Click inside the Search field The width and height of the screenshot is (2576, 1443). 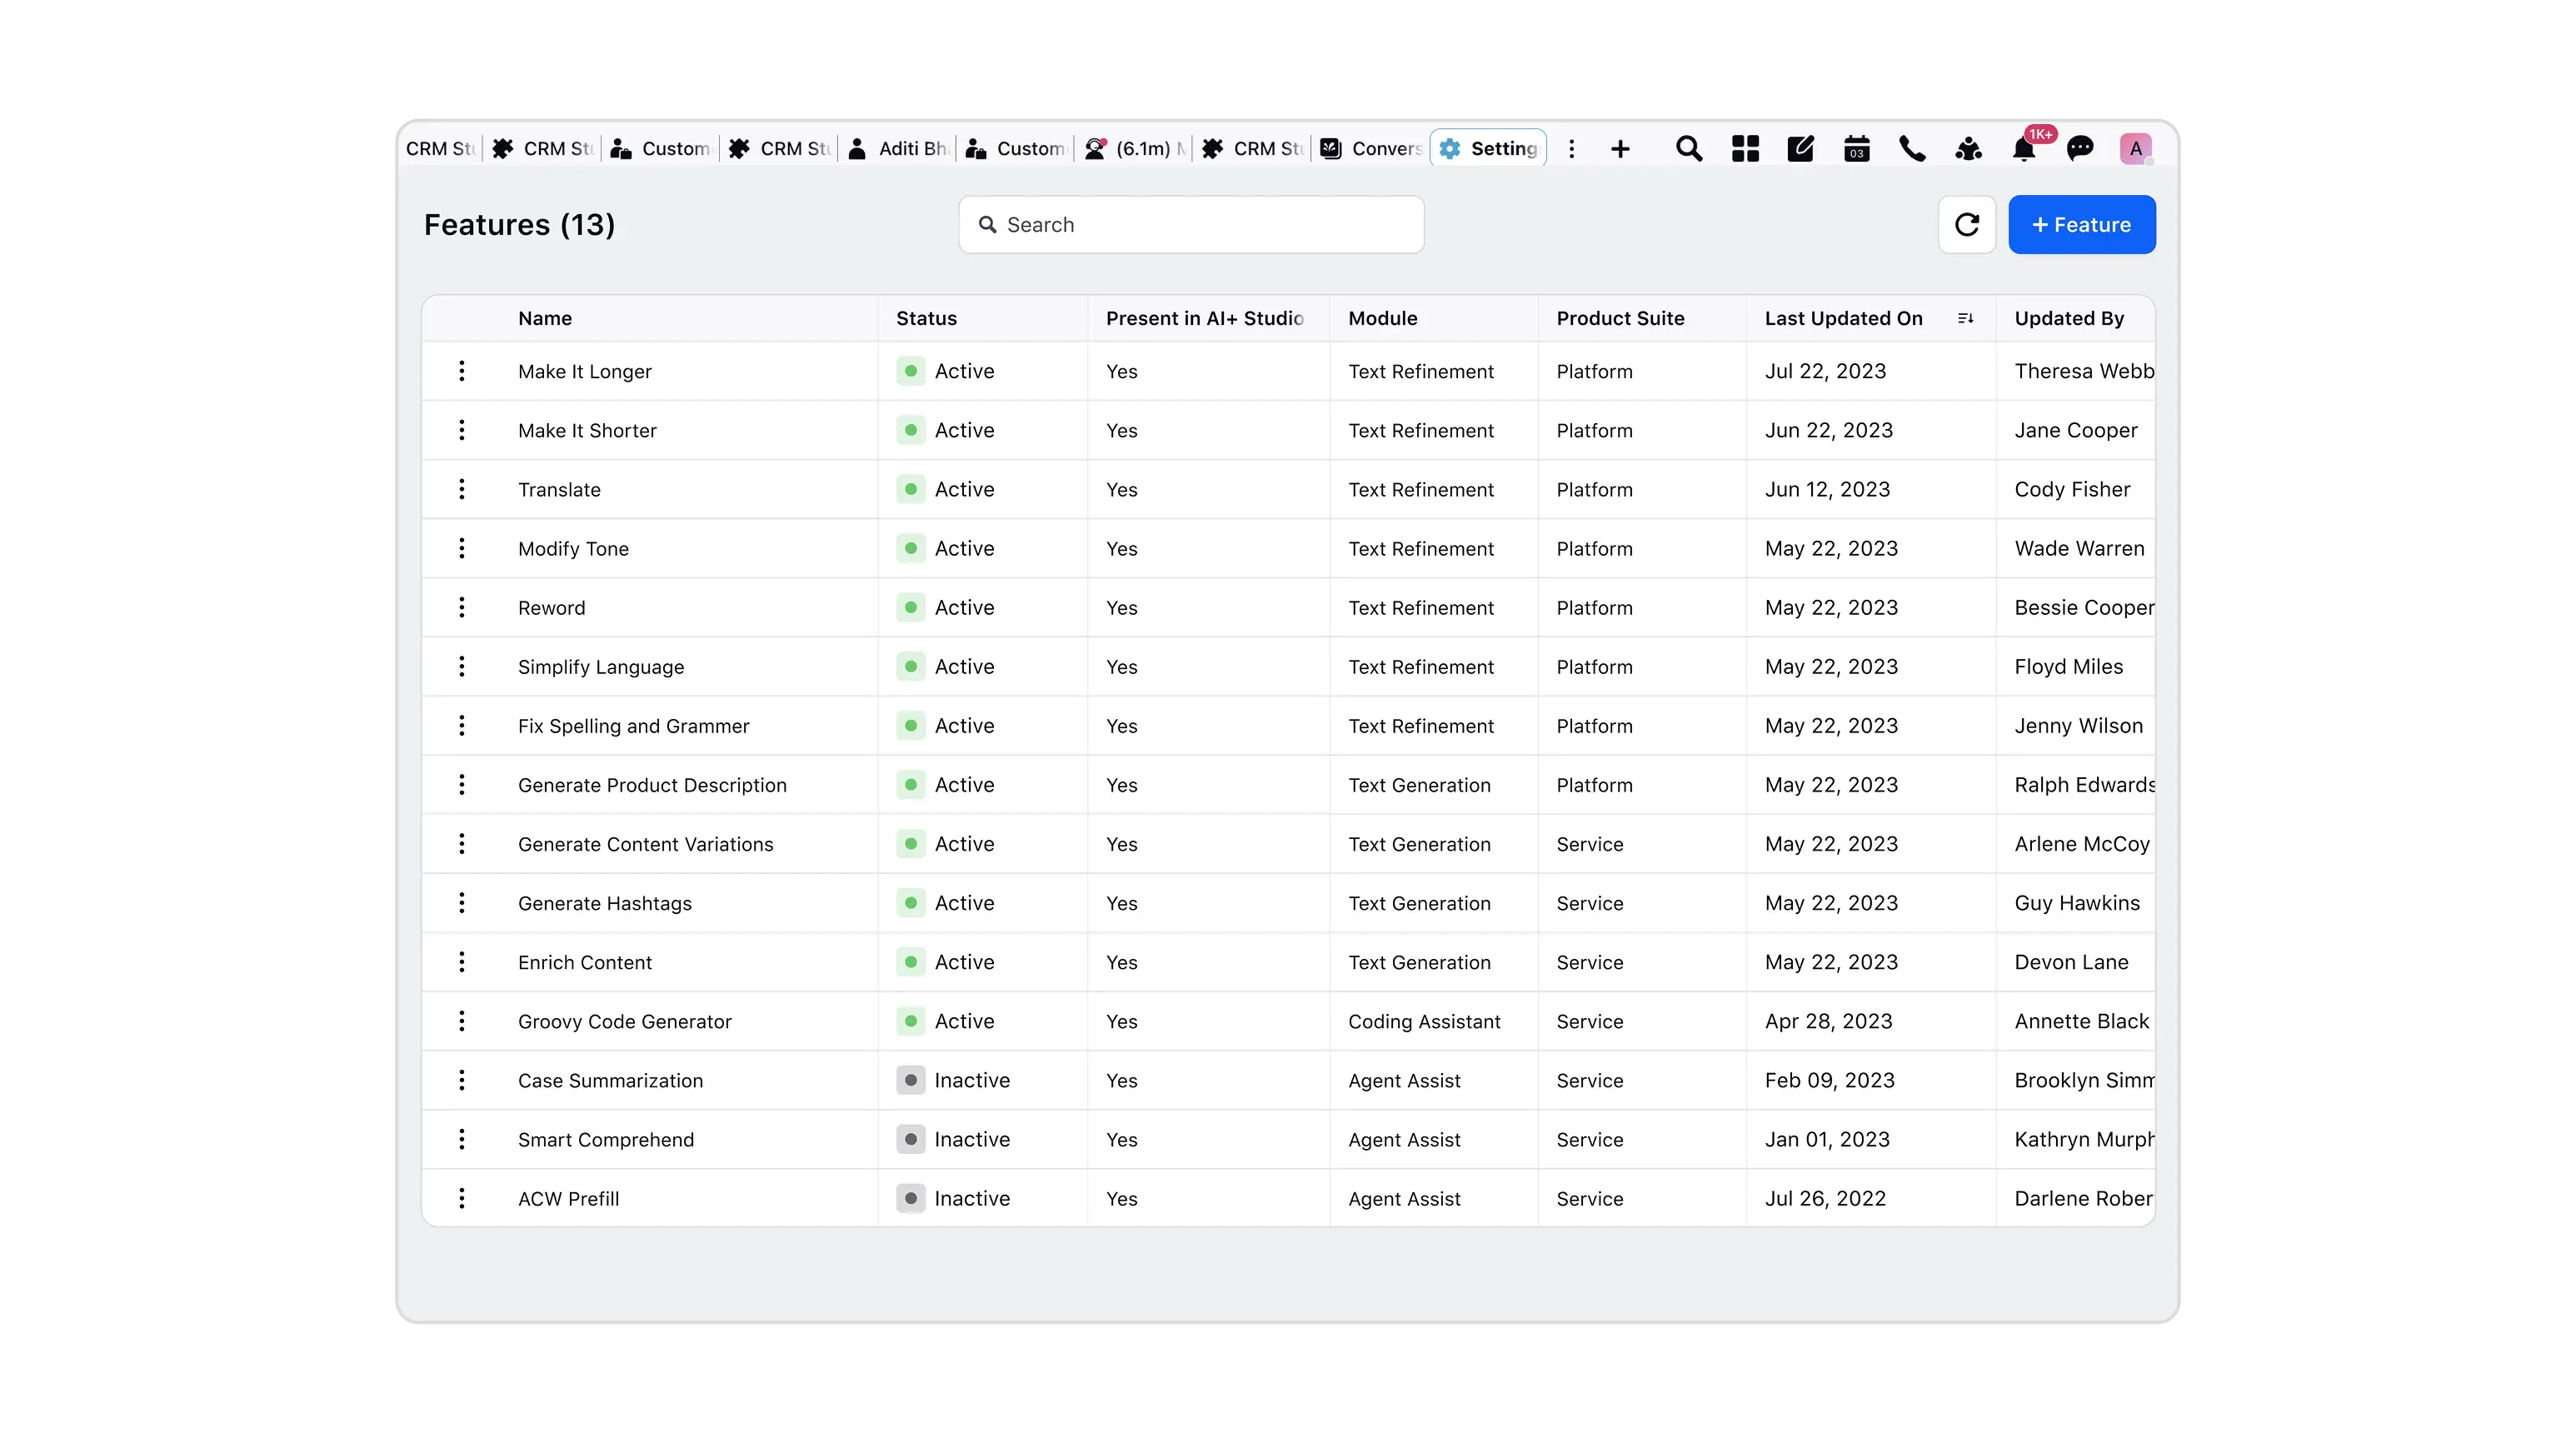pos(1190,224)
